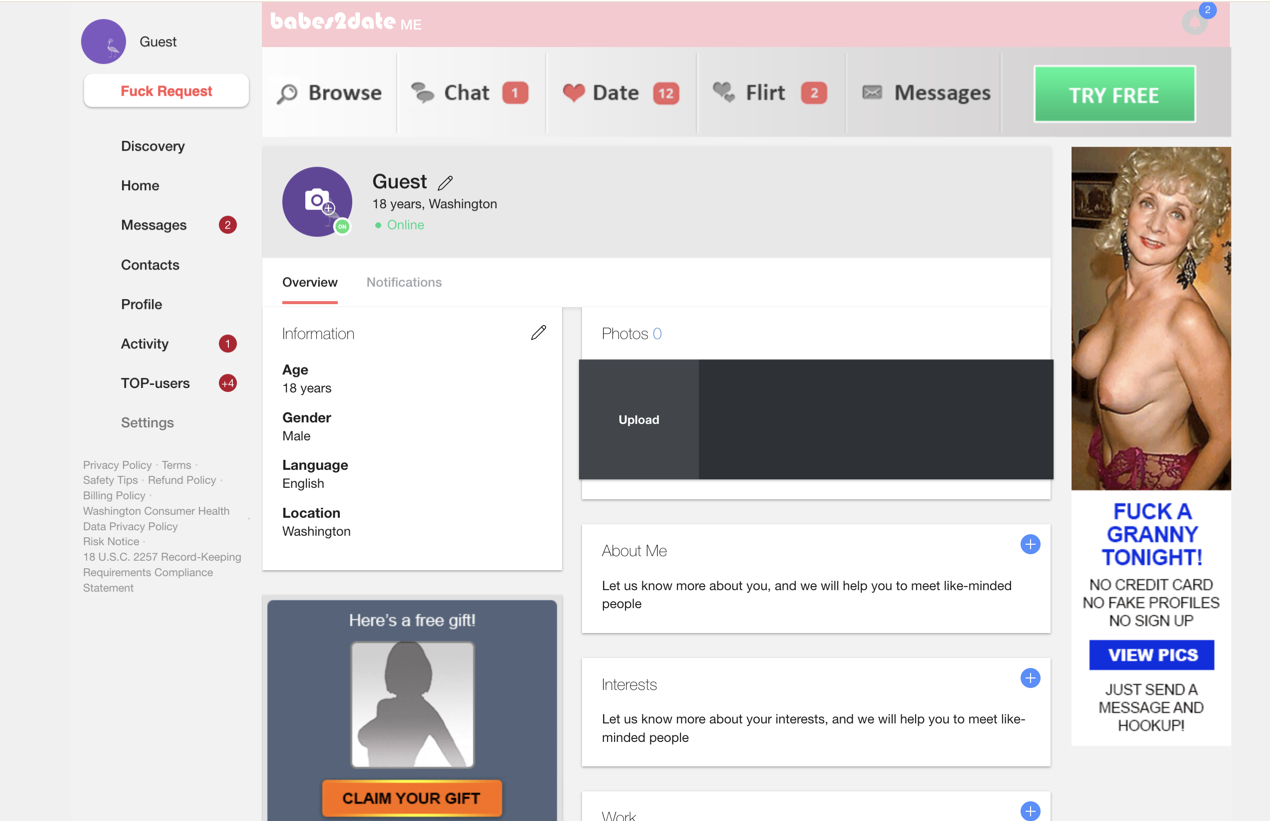
Task: Open TOP-users in sidebar
Action: click(x=155, y=383)
